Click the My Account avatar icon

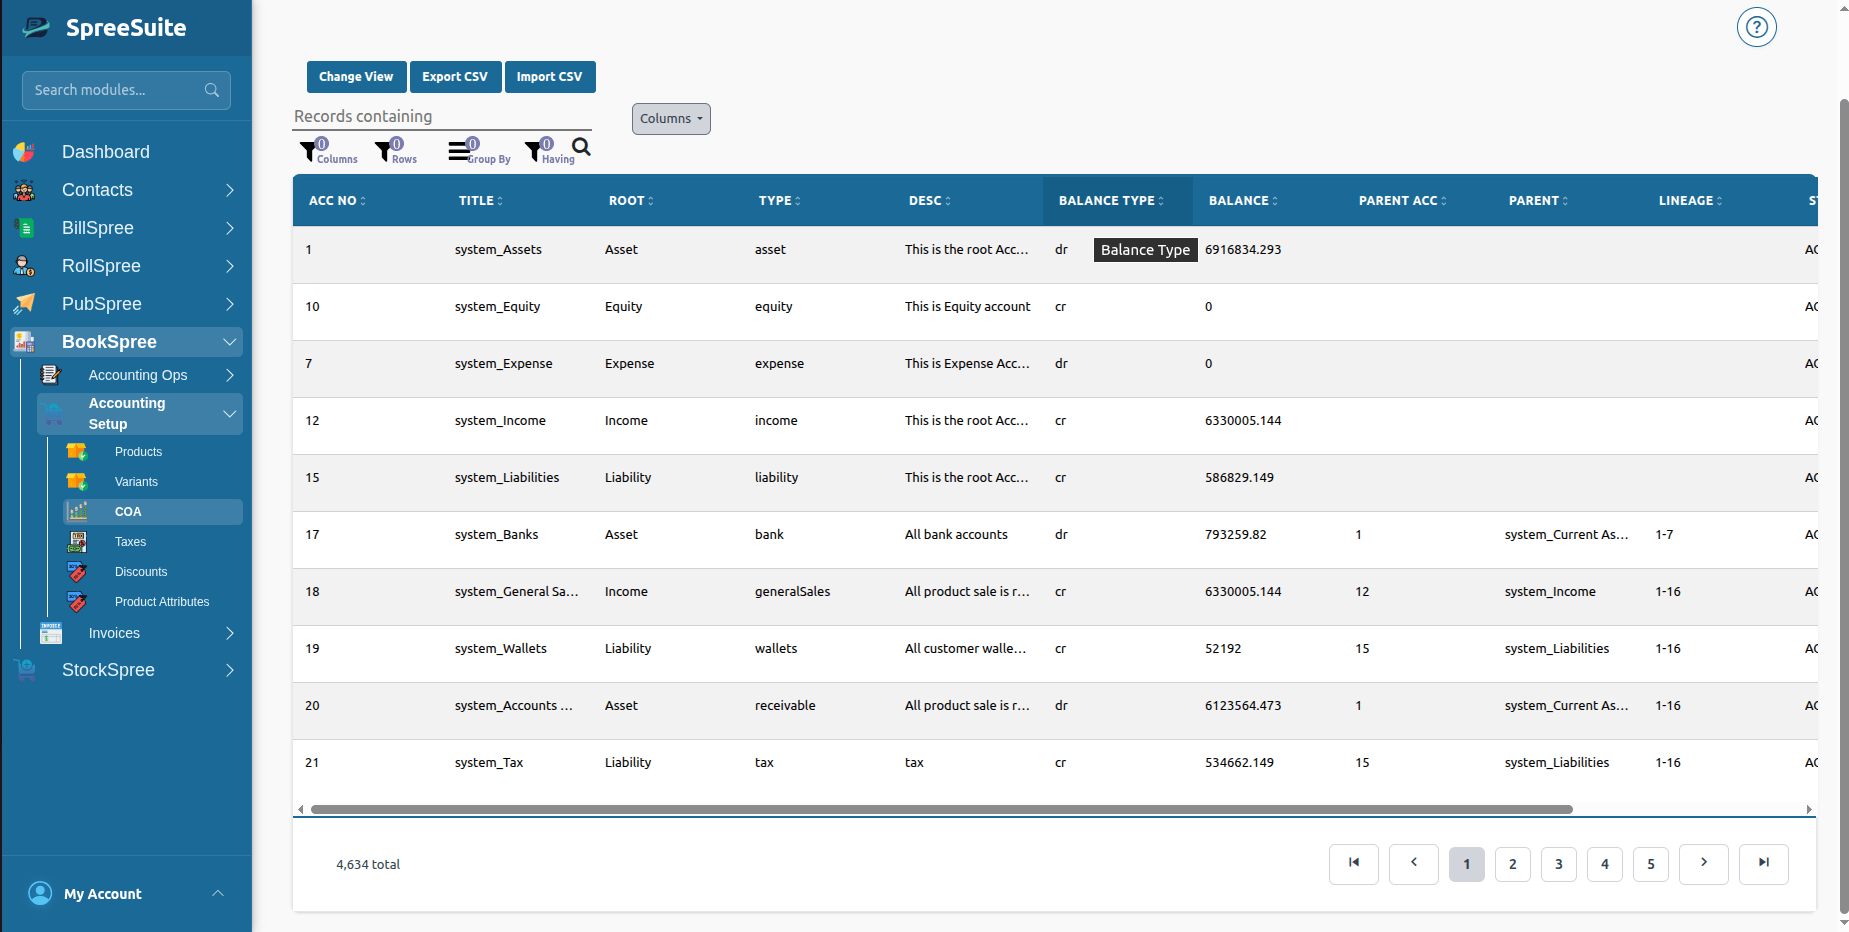pos(40,893)
